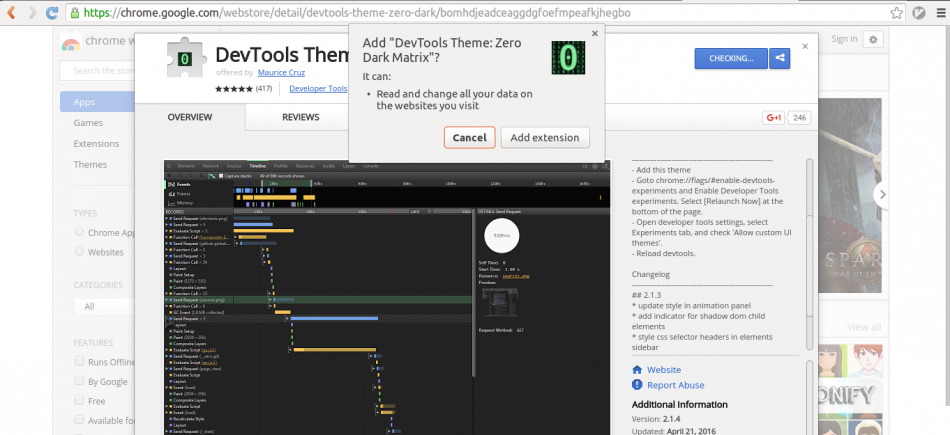Close the extension detail overlay

click(805, 46)
